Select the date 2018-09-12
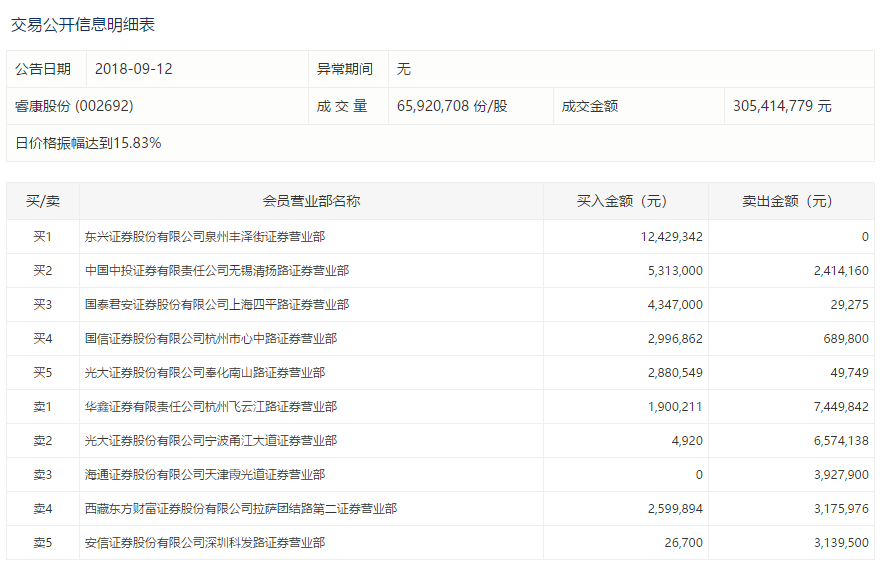The image size is (889, 570). tap(133, 69)
